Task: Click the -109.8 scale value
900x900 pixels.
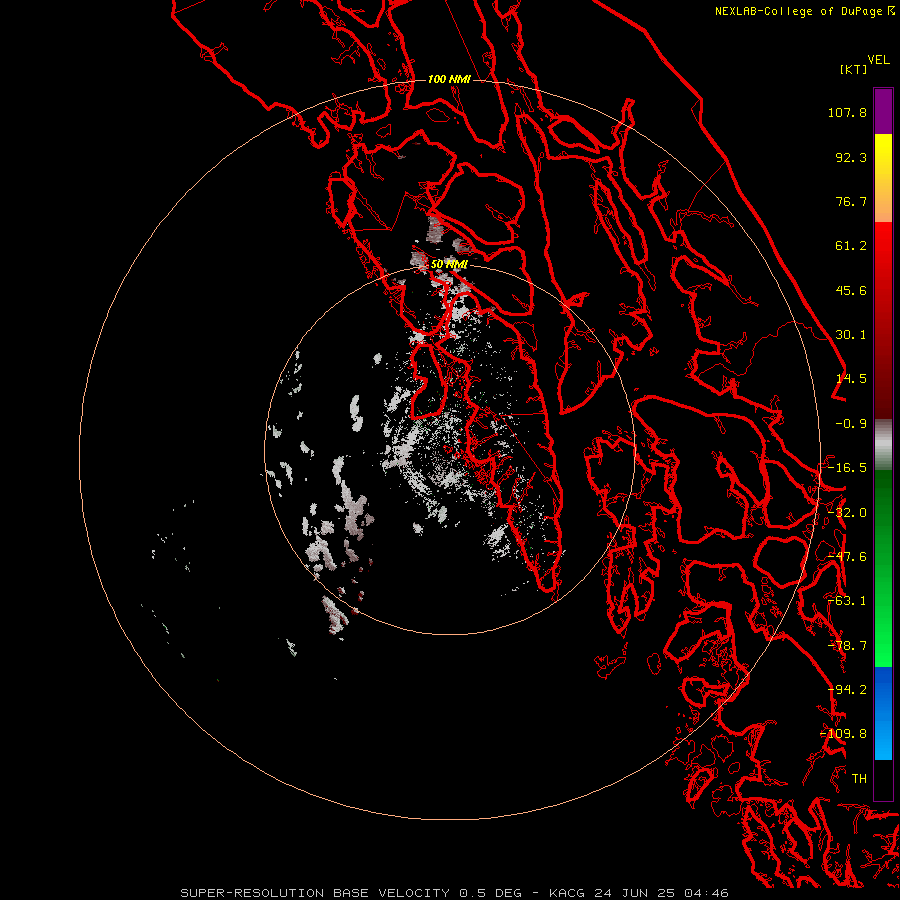Action: coord(843,734)
